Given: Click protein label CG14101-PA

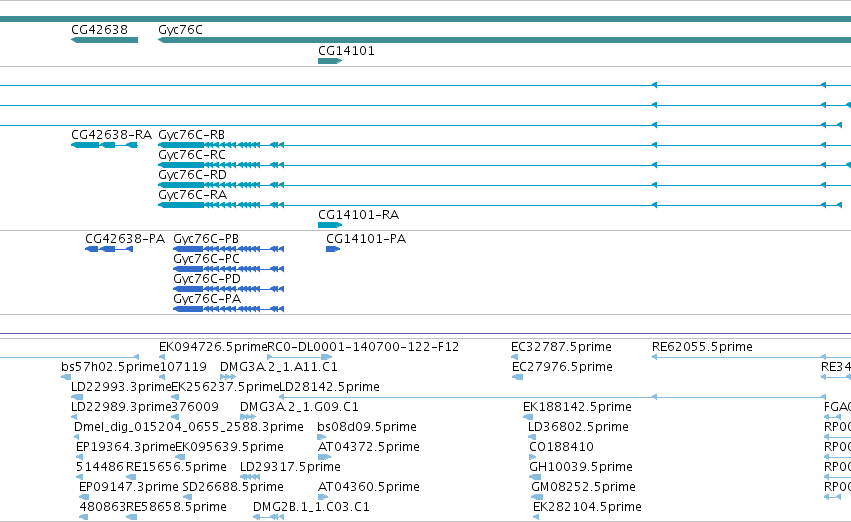Looking at the screenshot, I should [366, 239].
